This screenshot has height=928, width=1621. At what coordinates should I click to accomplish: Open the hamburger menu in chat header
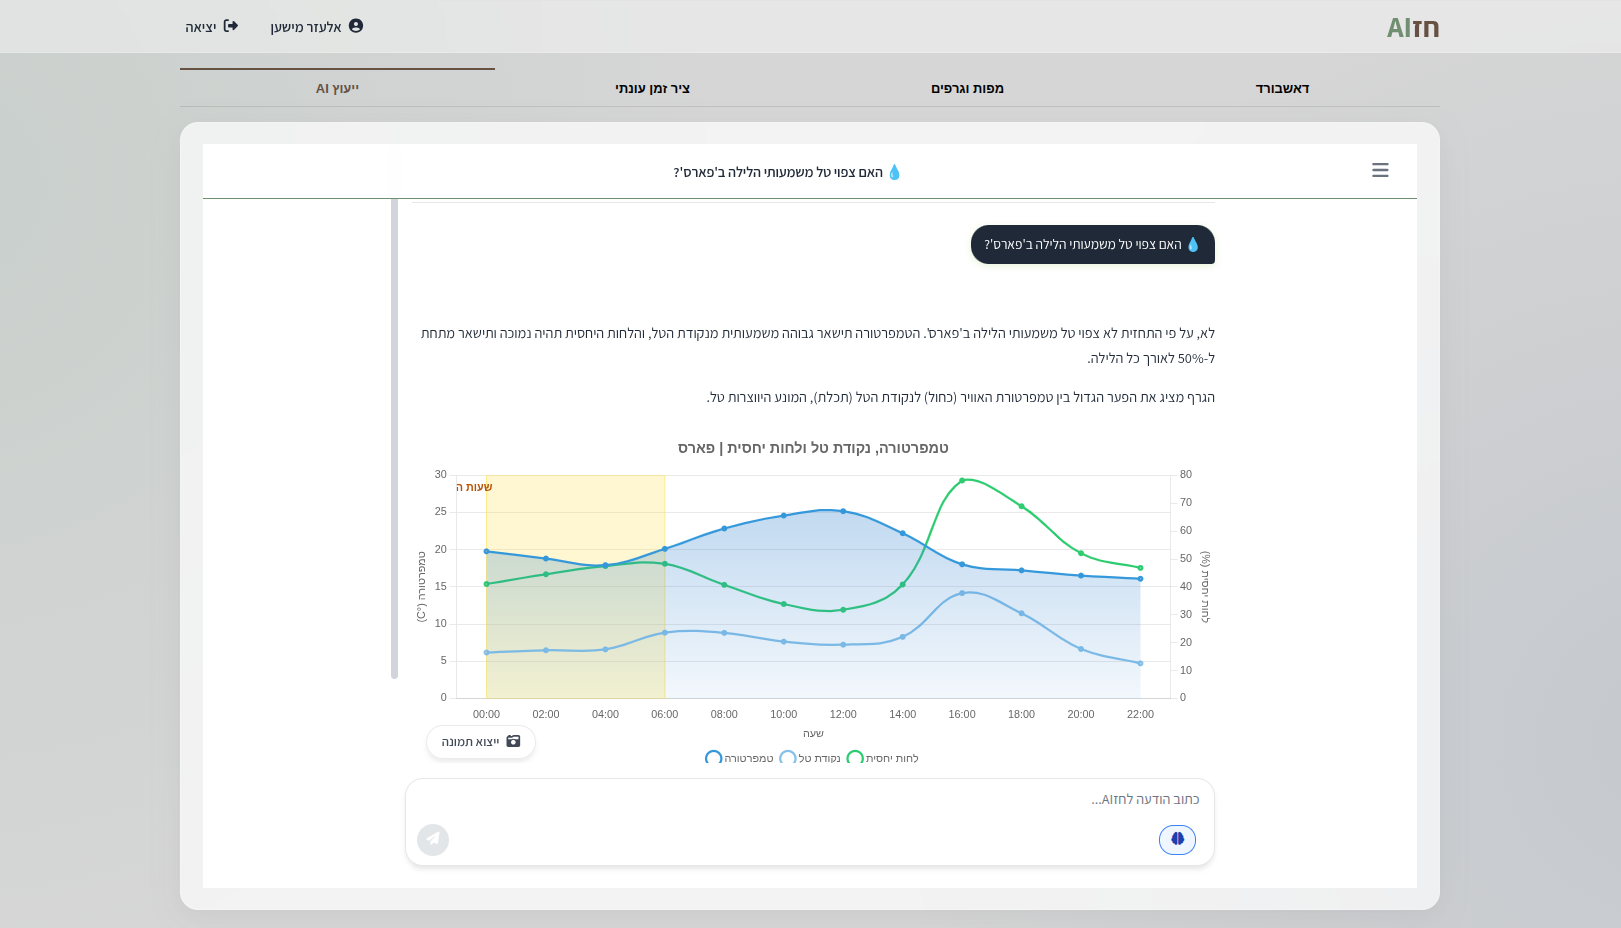click(1380, 171)
